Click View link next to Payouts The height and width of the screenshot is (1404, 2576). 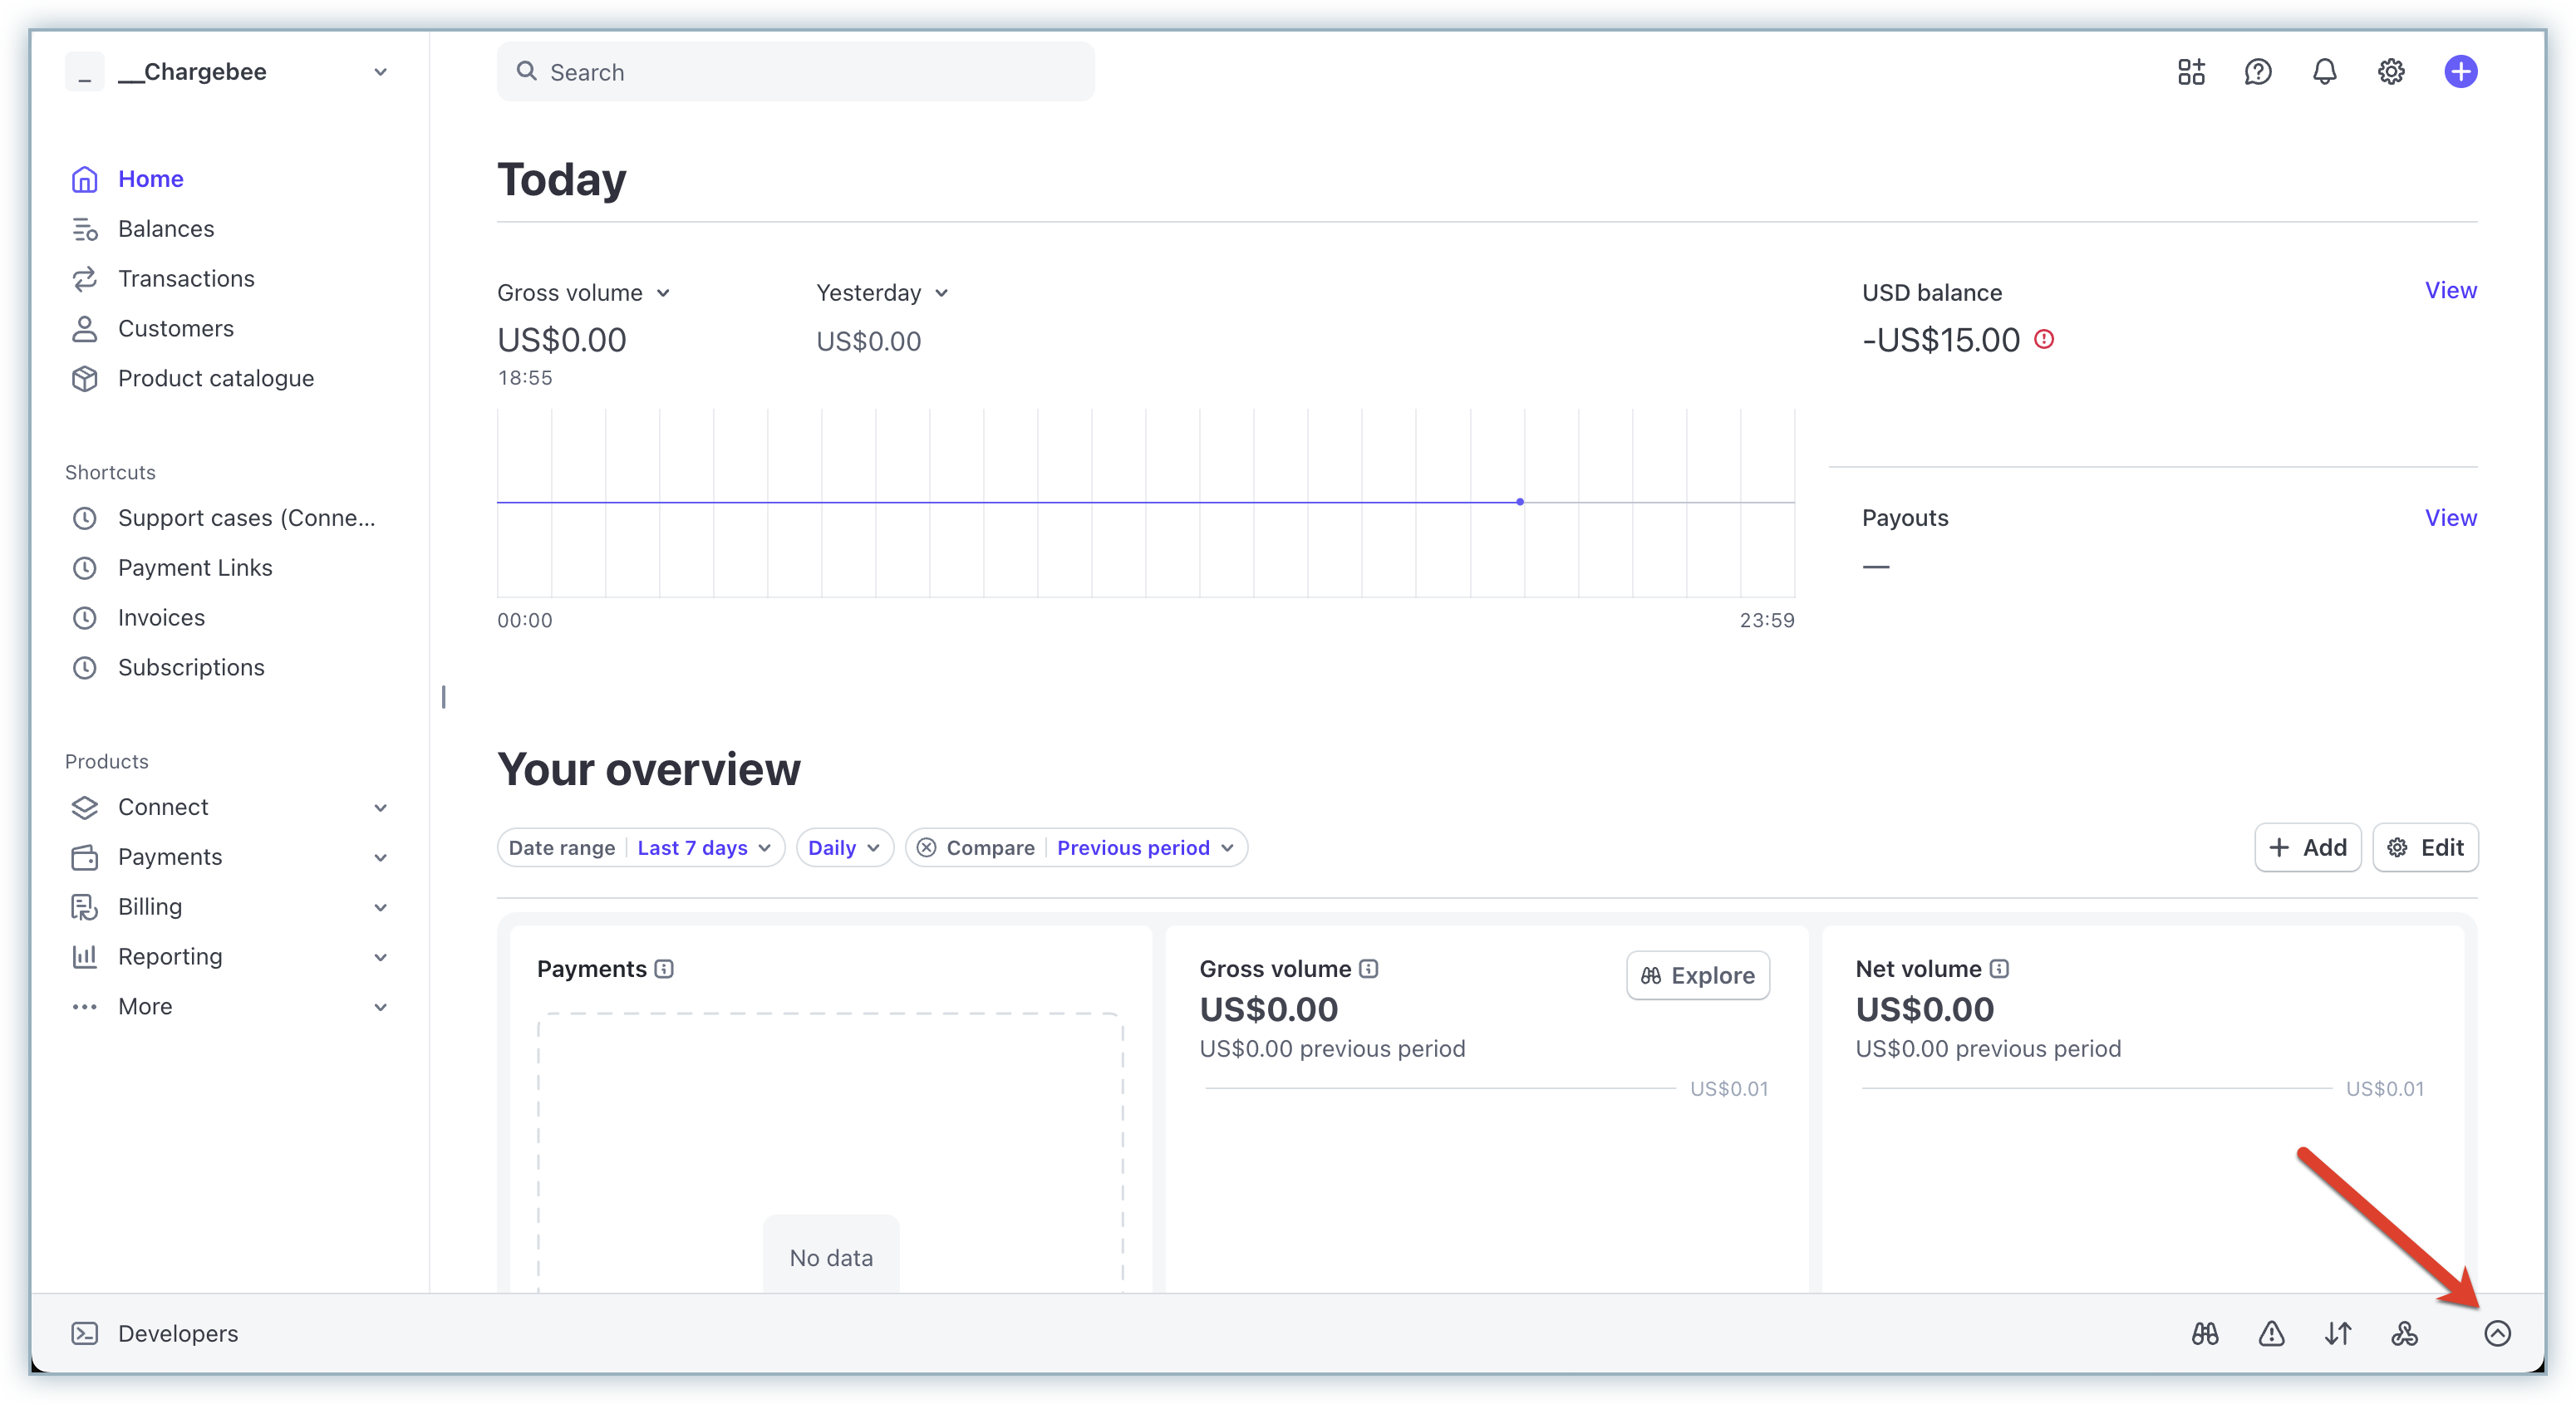[x=2450, y=518]
